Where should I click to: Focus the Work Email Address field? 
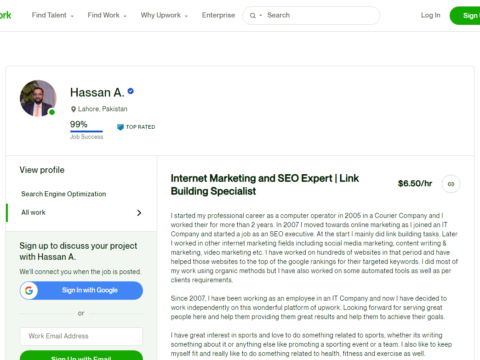[81, 336]
